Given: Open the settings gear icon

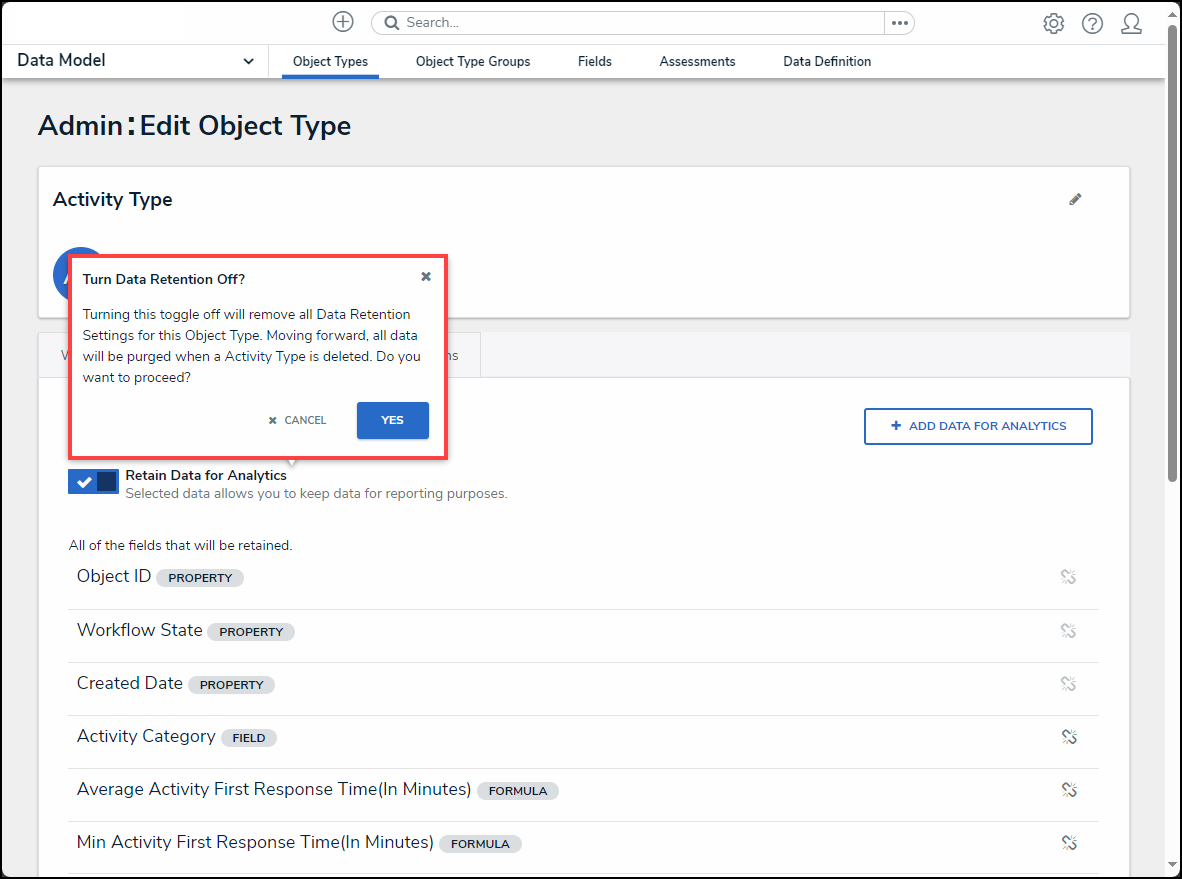Looking at the screenshot, I should [x=1053, y=23].
